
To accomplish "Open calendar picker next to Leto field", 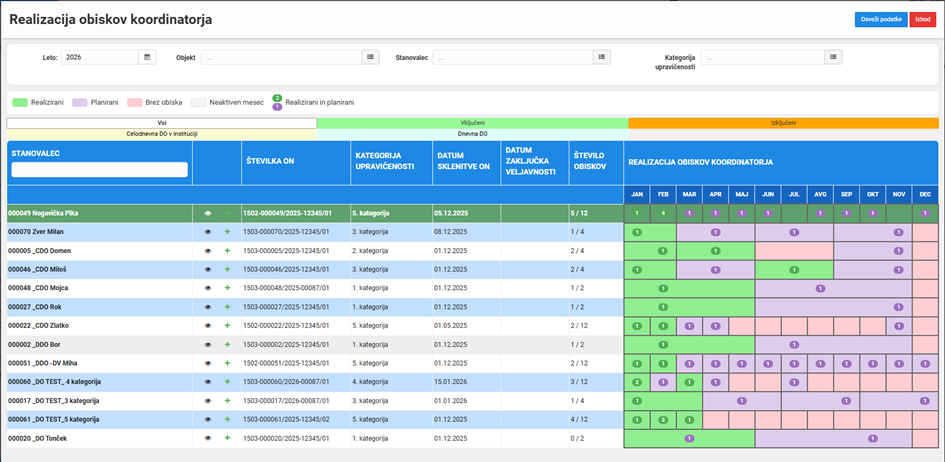I will 147,57.
